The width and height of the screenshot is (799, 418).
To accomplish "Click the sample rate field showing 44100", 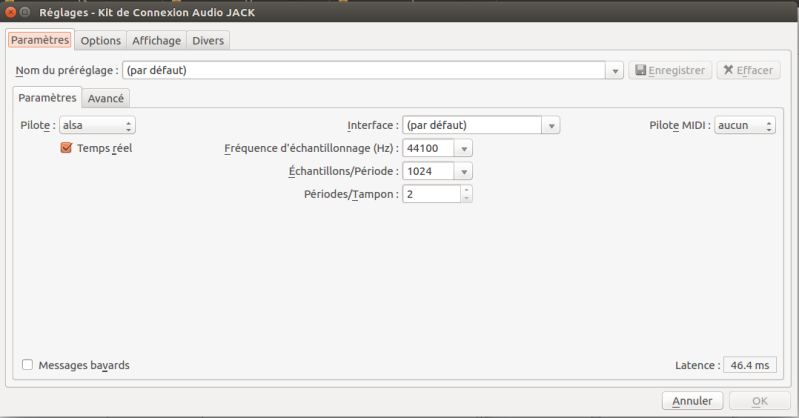I will (x=428, y=148).
